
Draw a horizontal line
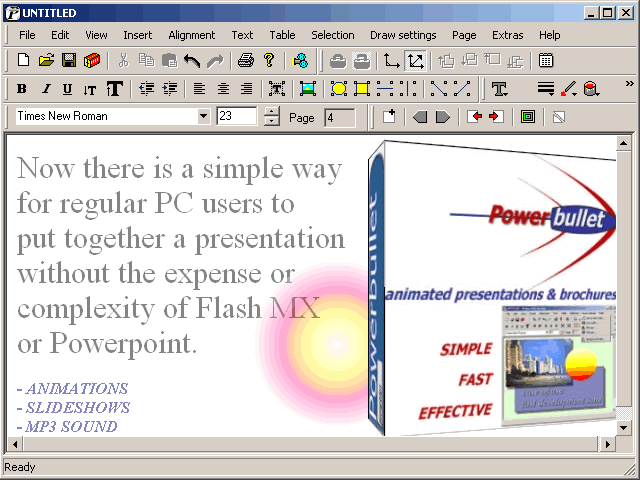pyautogui.click(x=385, y=89)
